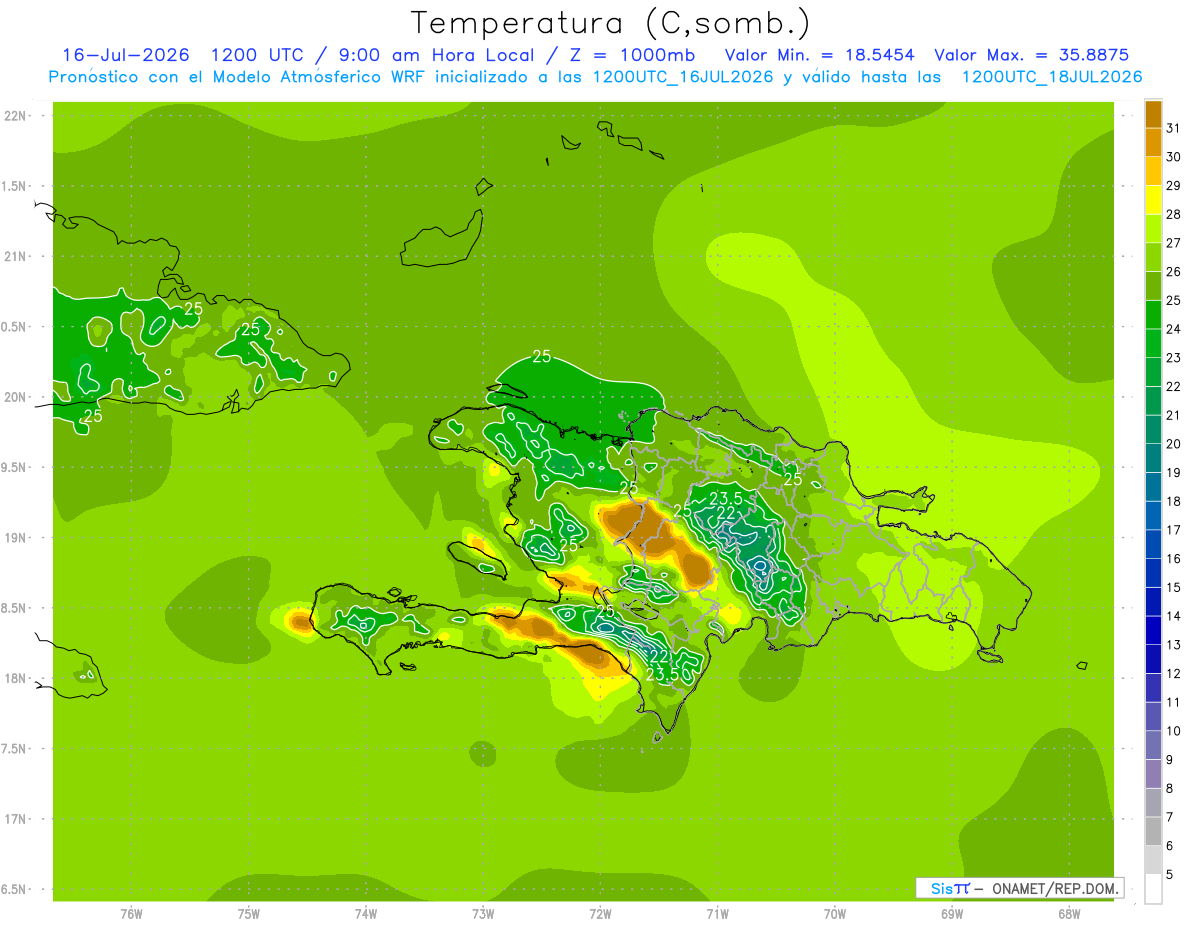Click the 'SisTT - ONAMET/REP.DOM.' credit box
Viewport: 1200px width, 927px height.
tap(1019, 888)
